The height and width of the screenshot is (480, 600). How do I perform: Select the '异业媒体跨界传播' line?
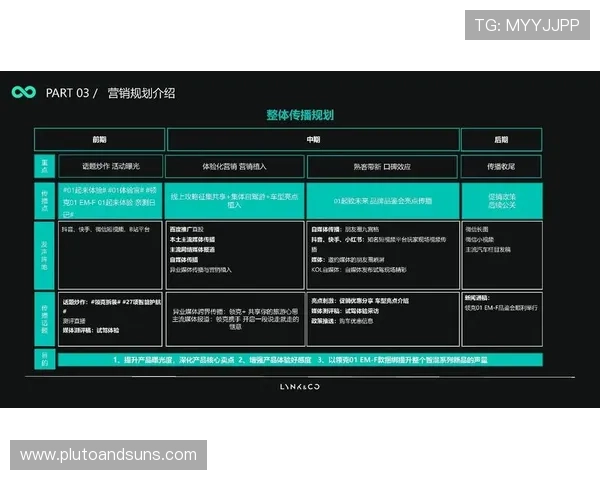(235, 312)
